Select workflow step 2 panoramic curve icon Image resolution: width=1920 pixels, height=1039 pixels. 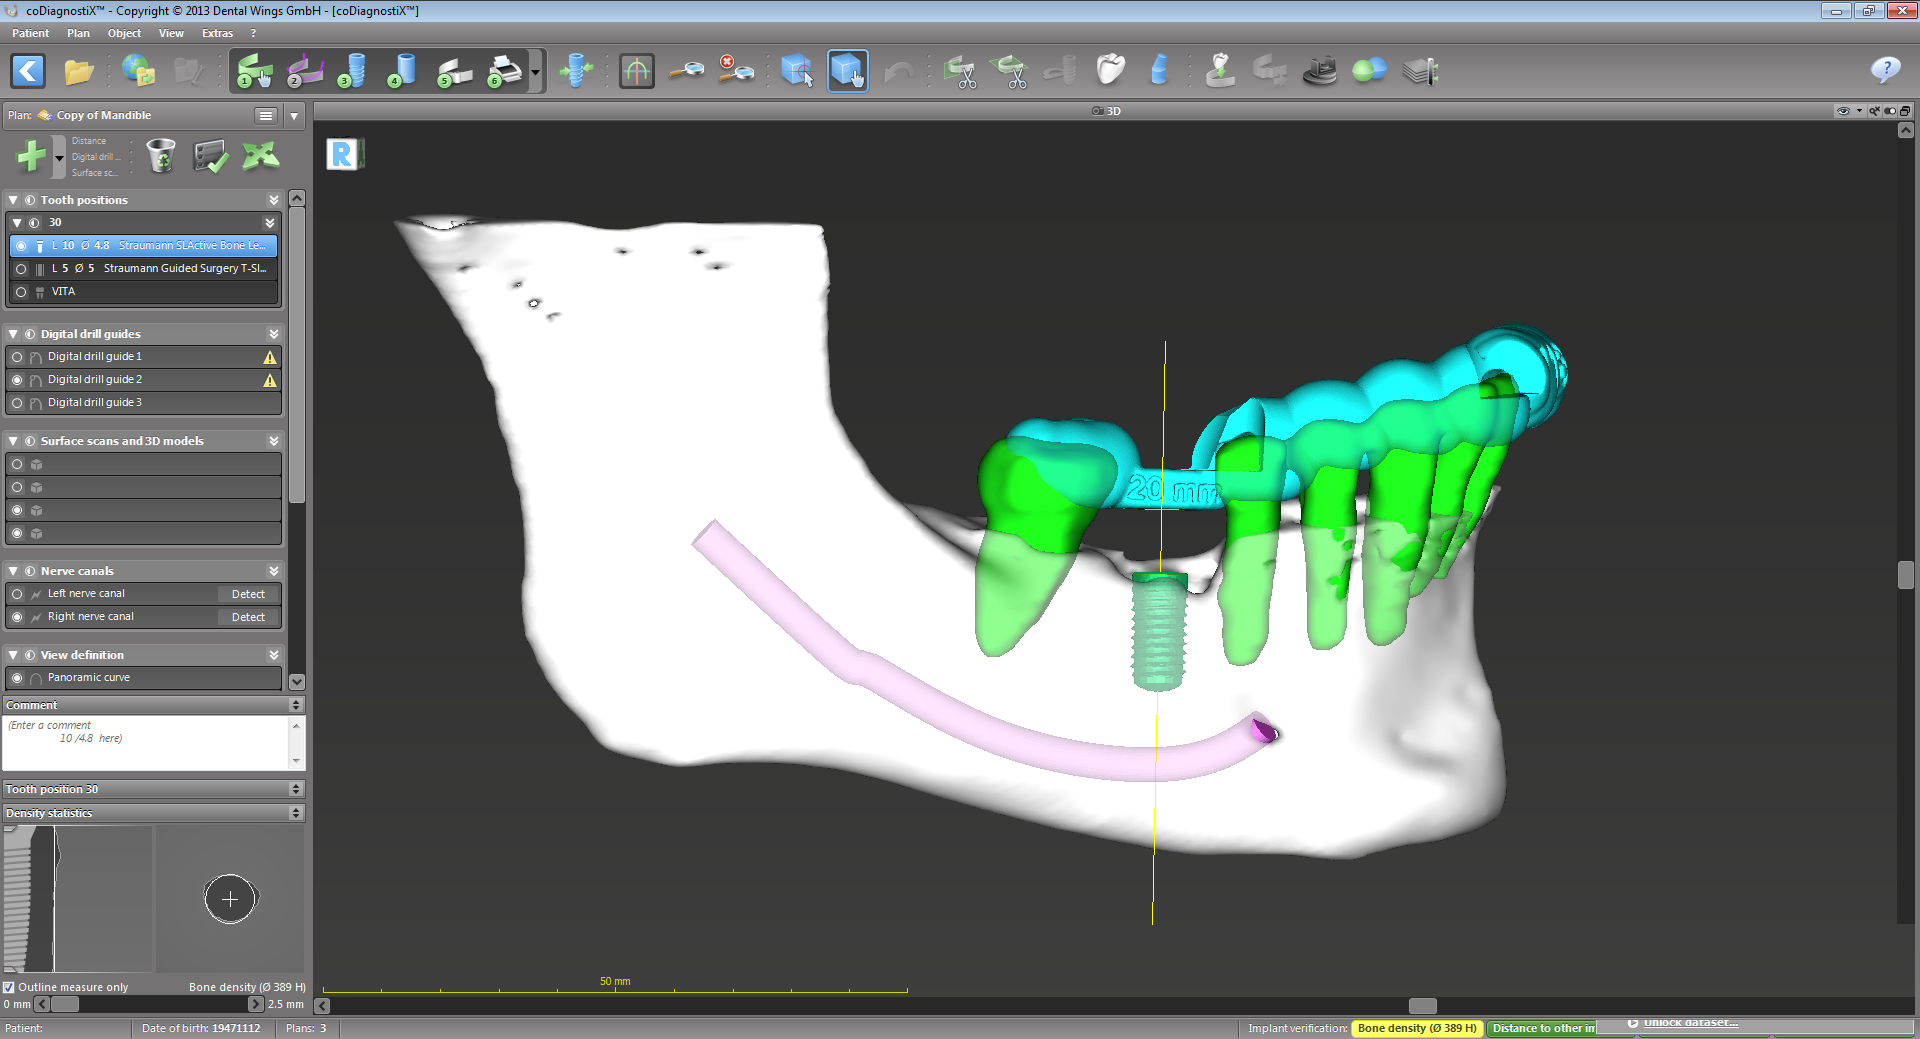pyautogui.click(x=305, y=71)
